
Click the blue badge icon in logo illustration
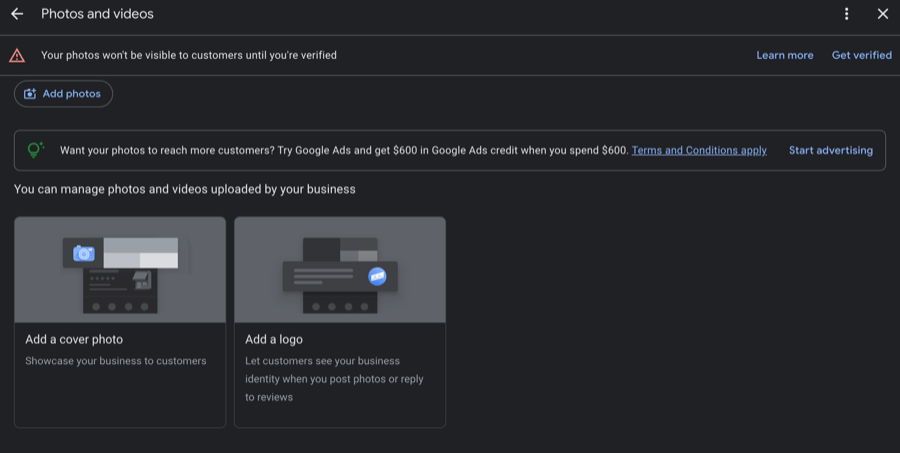coord(377,276)
